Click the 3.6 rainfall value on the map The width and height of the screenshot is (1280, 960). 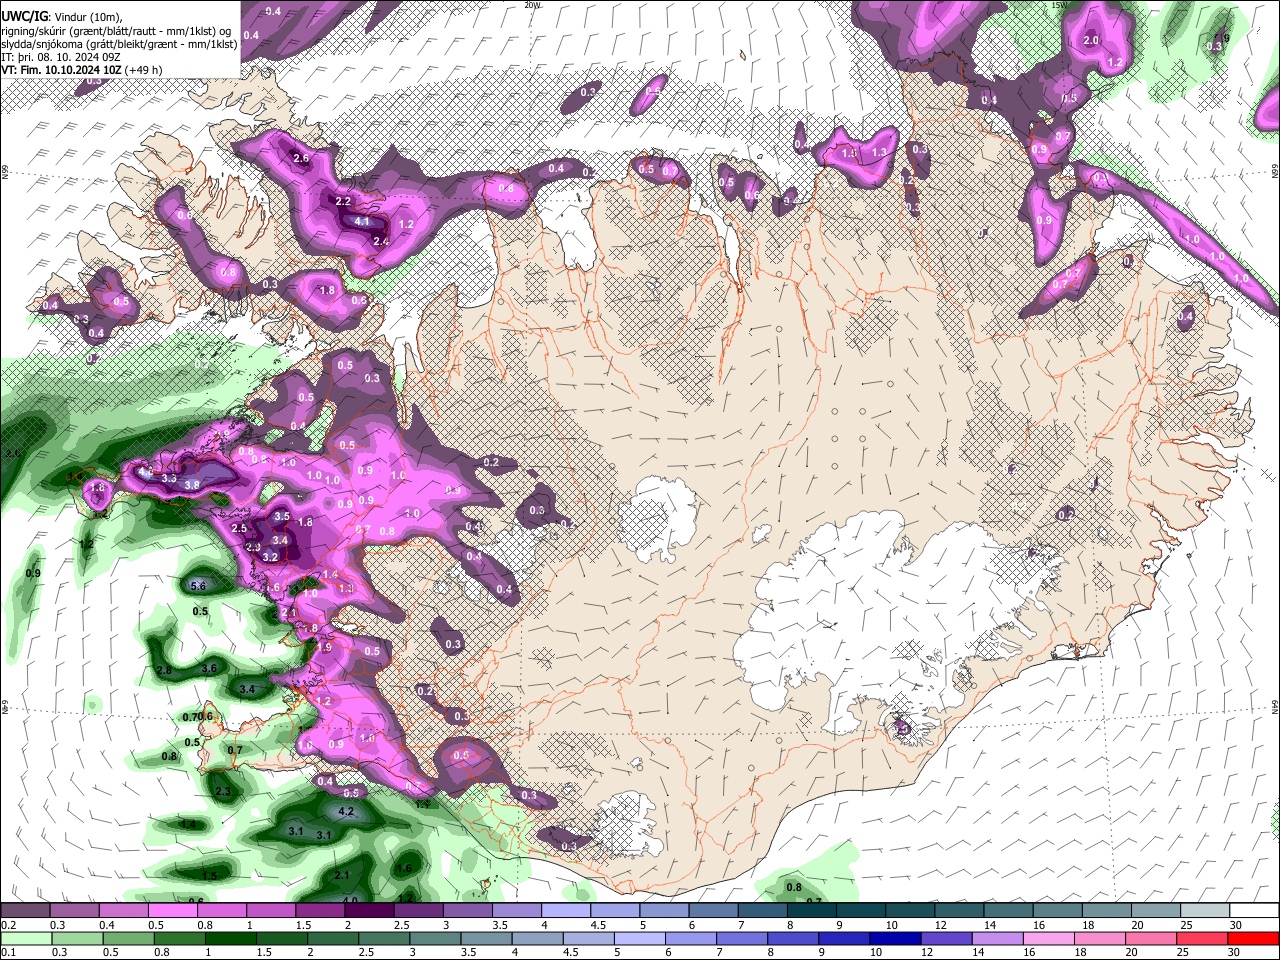point(209,668)
